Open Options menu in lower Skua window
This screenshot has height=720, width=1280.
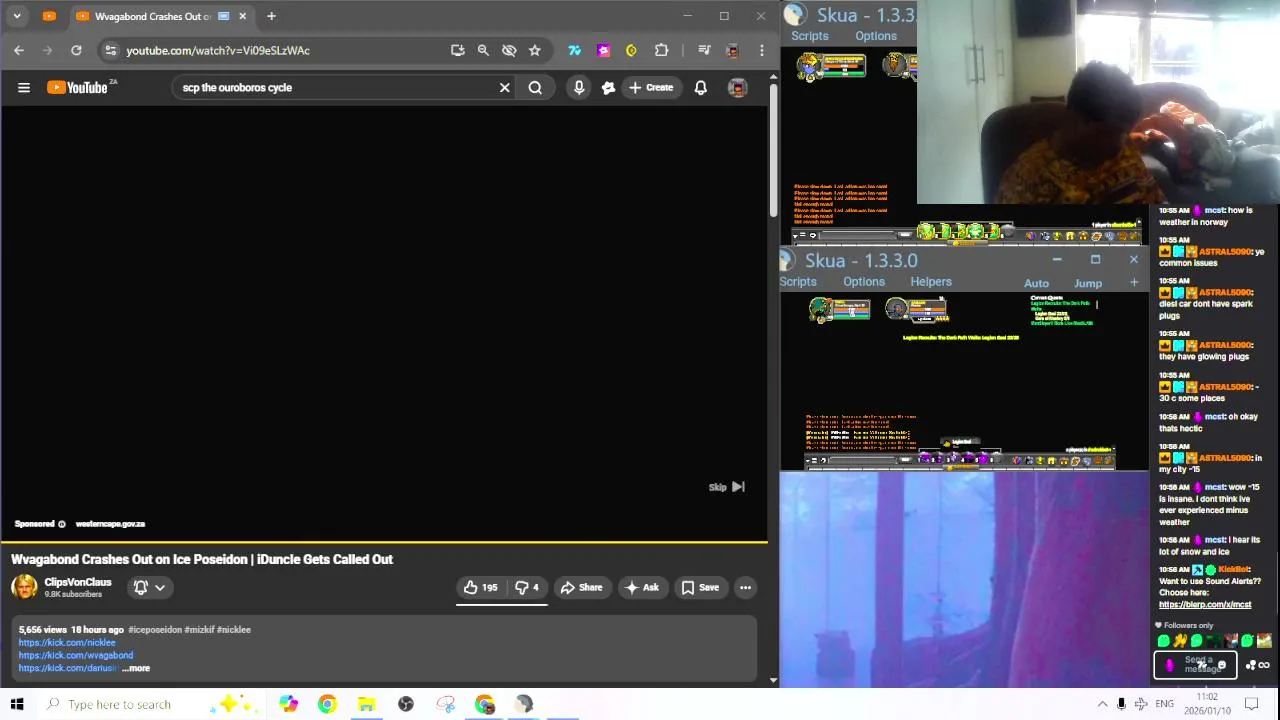(x=864, y=282)
